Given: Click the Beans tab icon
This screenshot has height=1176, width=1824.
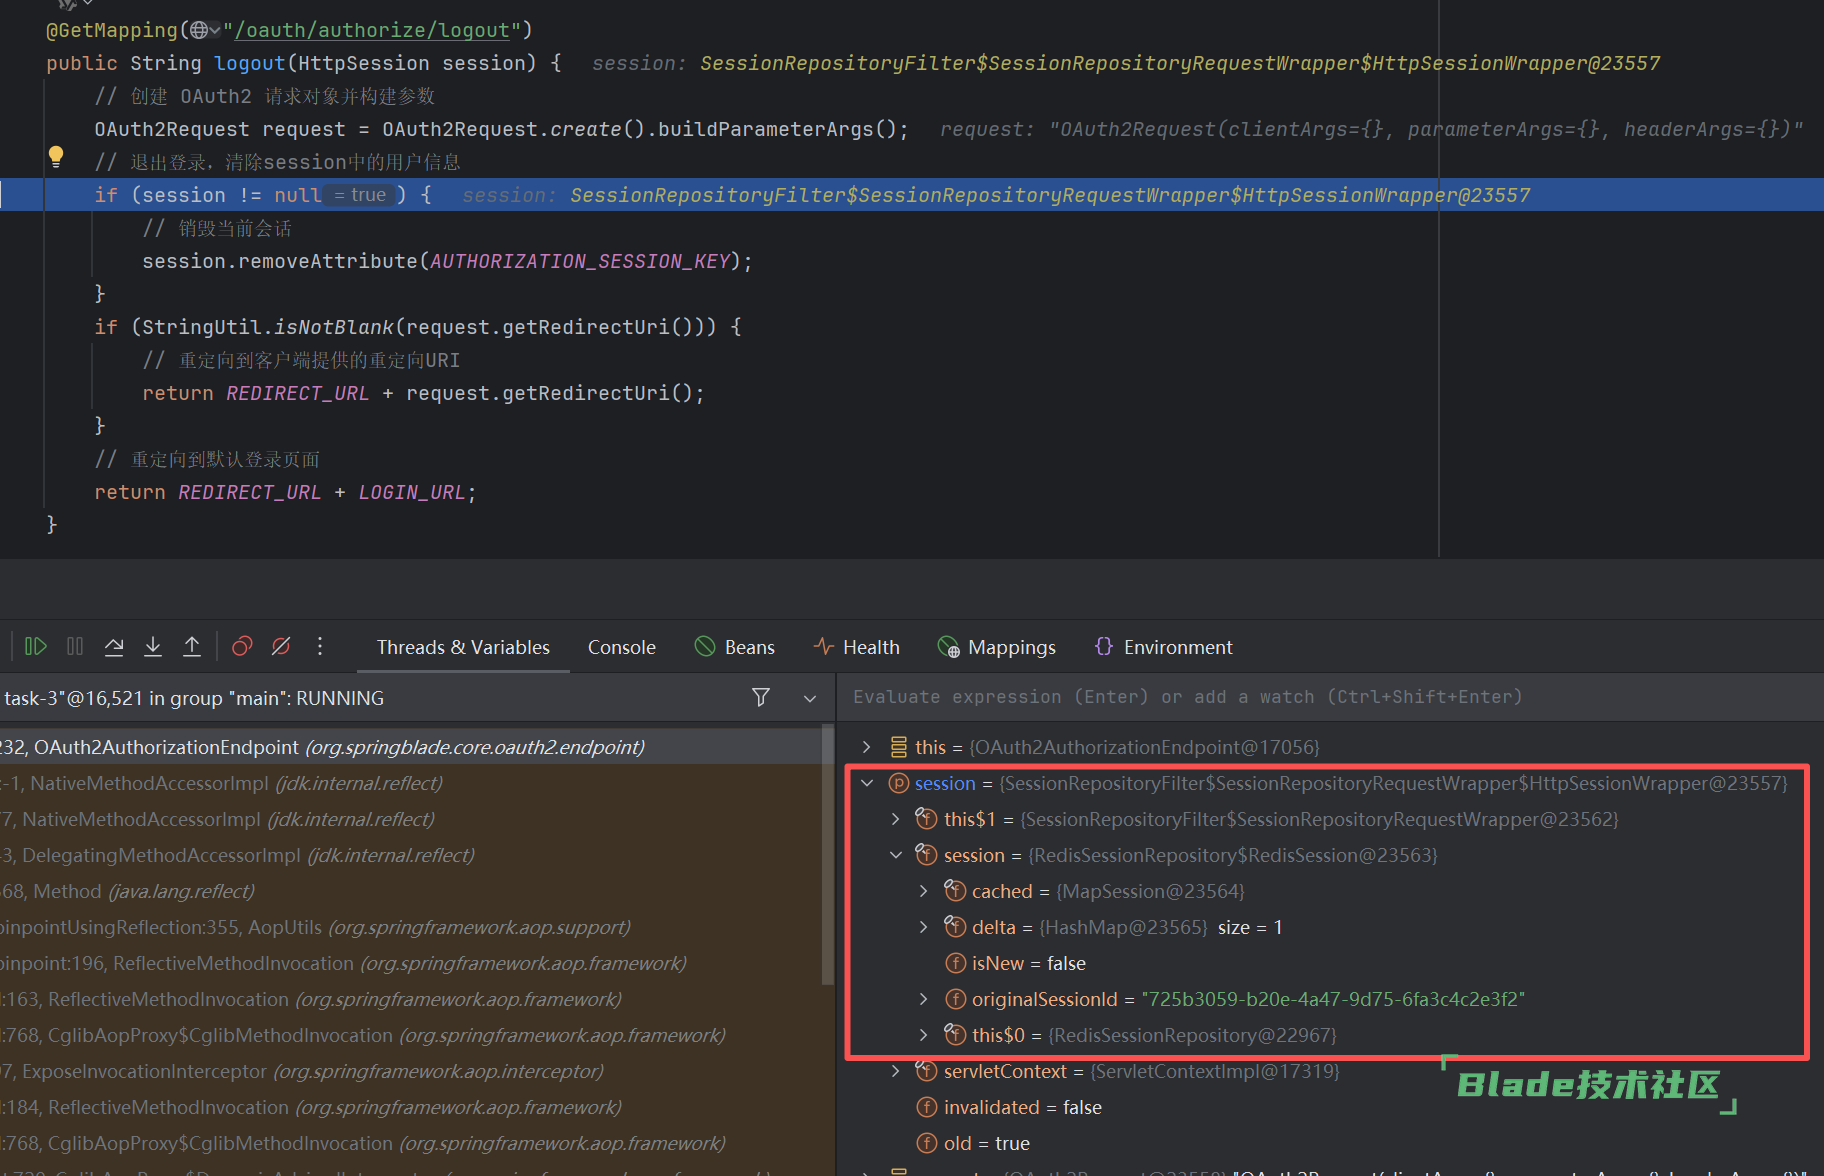Looking at the screenshot, I should 705,647.
